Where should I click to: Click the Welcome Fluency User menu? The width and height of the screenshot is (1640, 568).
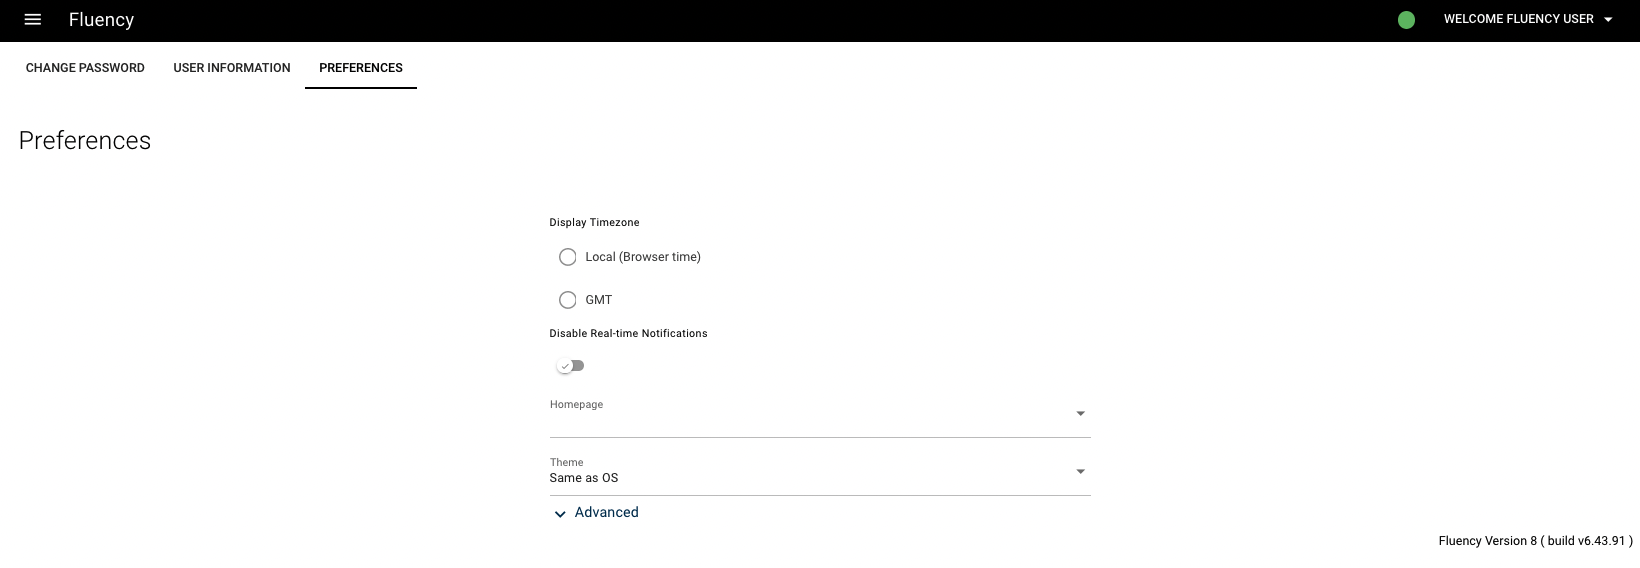tap(1528, 20)
